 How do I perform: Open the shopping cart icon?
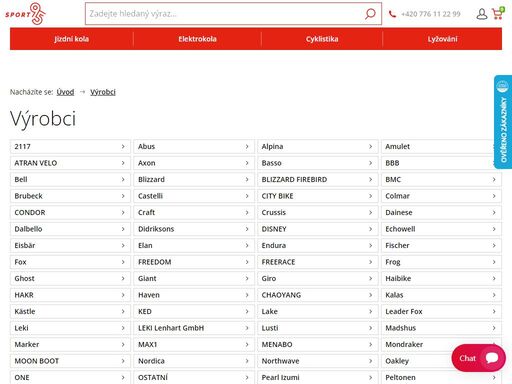tap(498, 13)
